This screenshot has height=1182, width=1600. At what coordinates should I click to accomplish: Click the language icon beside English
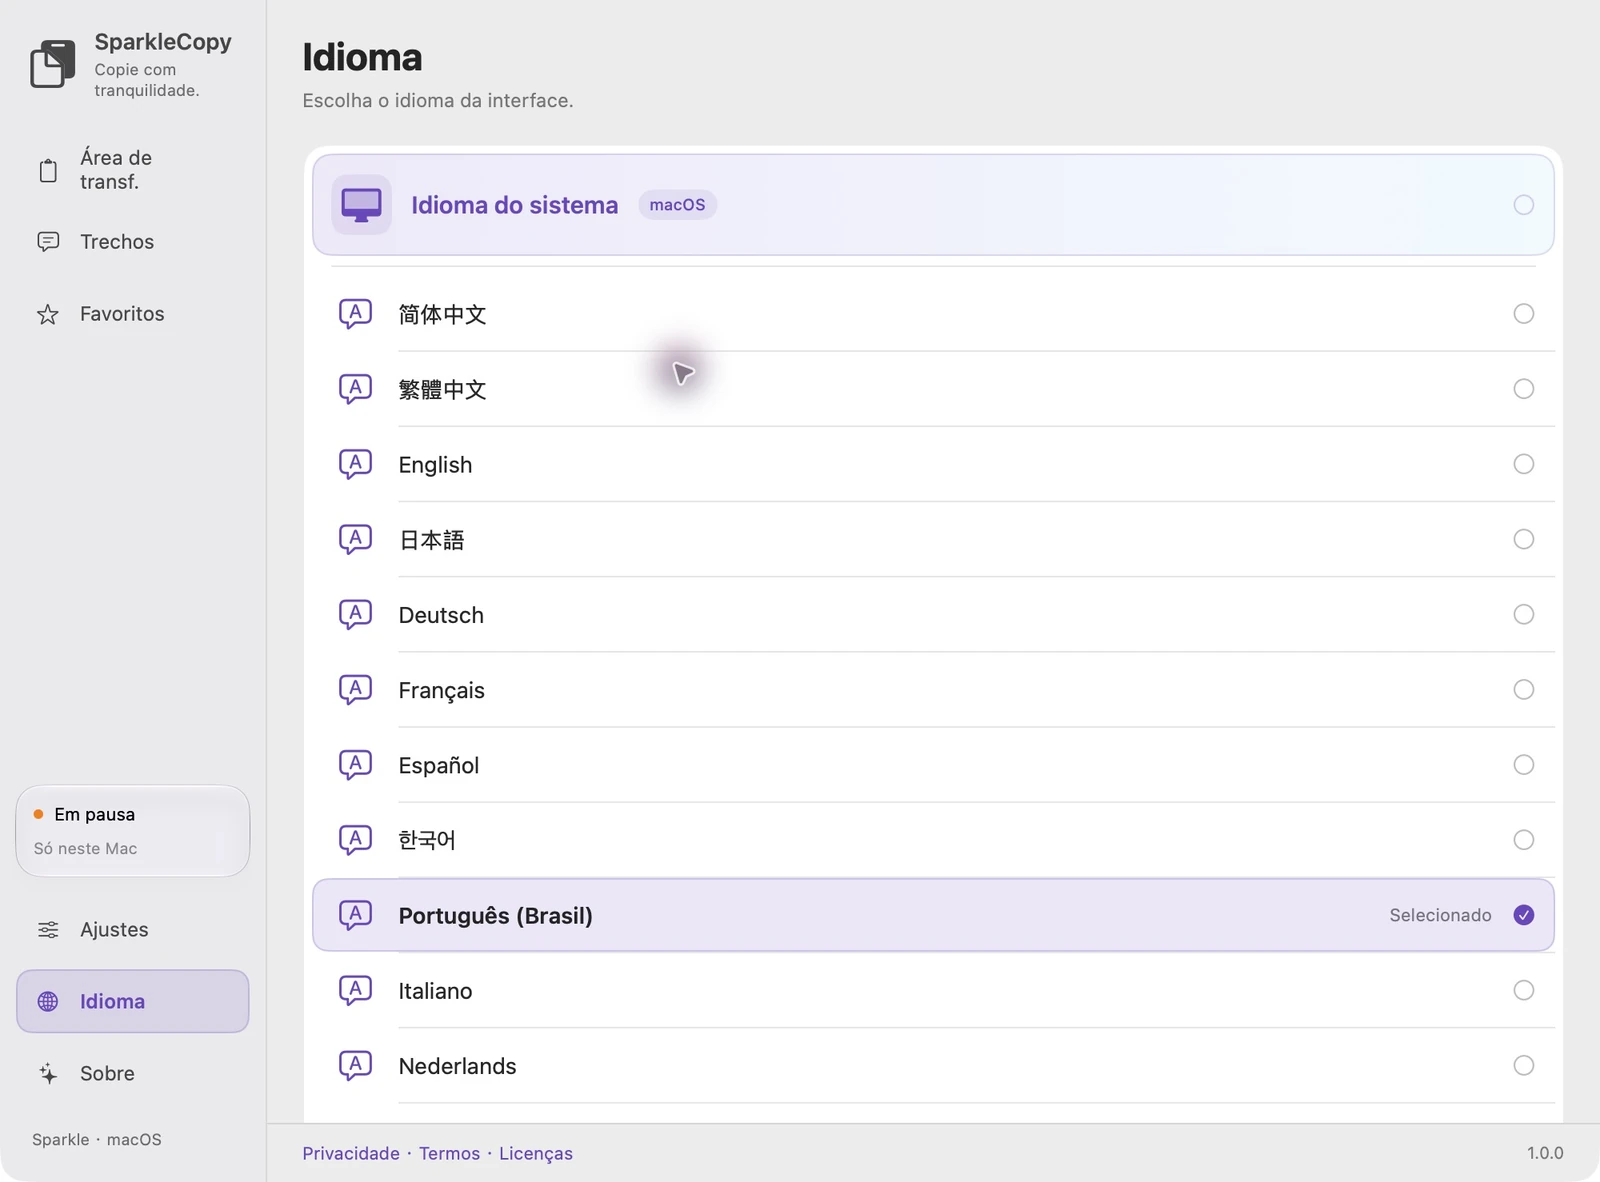pos(355,464)
